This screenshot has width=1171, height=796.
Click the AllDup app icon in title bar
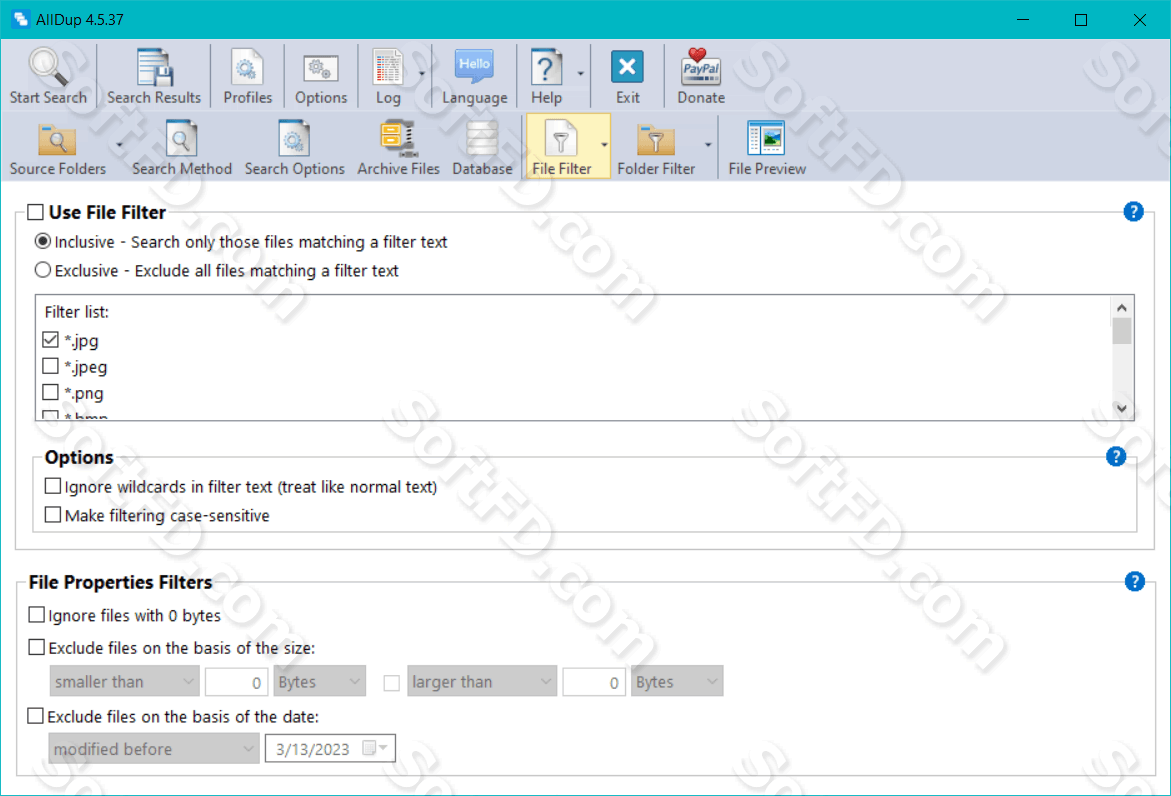point(20,19)
